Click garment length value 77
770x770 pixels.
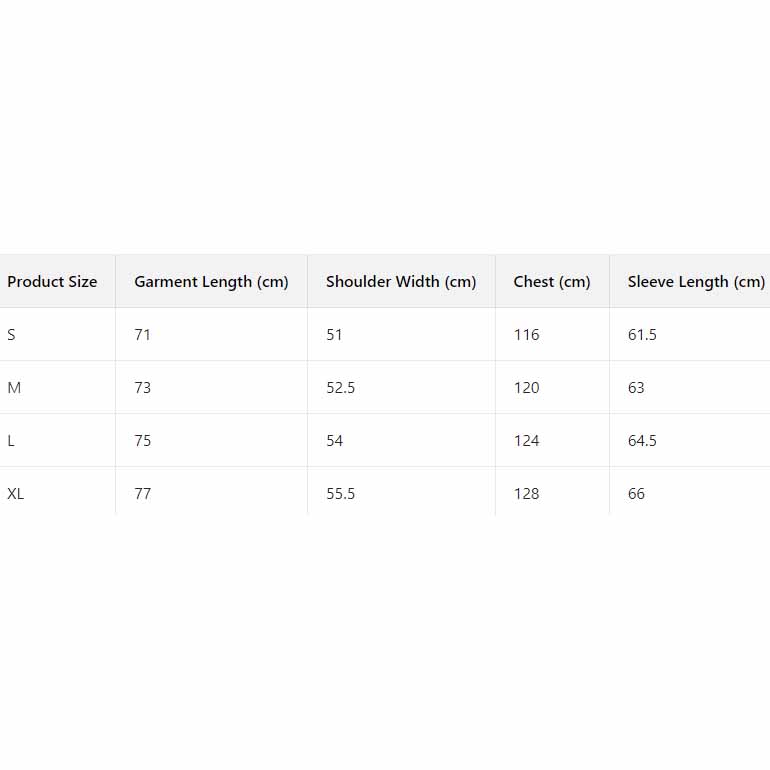pyautogui.click(x=143, y=494)
